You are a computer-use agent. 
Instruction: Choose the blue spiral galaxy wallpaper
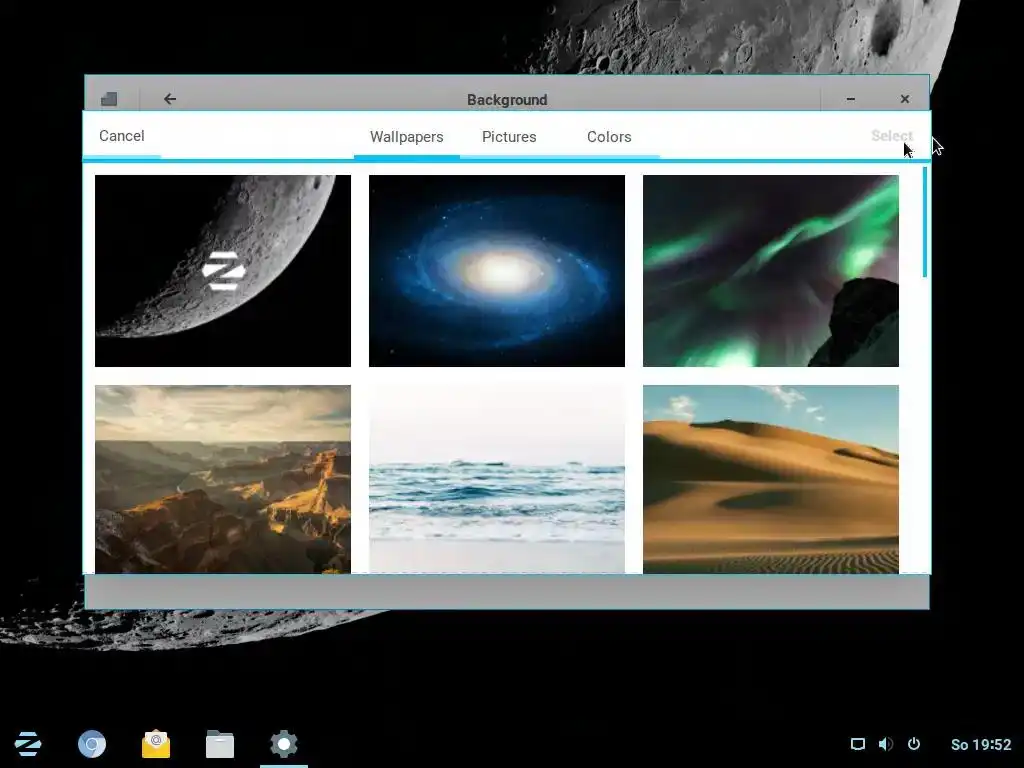[496, 271]
